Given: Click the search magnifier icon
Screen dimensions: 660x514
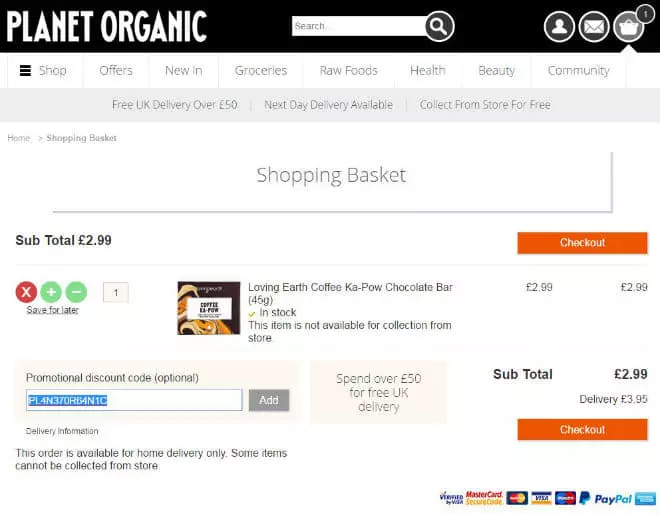Looking at the screenshot, I should (439, 26).
